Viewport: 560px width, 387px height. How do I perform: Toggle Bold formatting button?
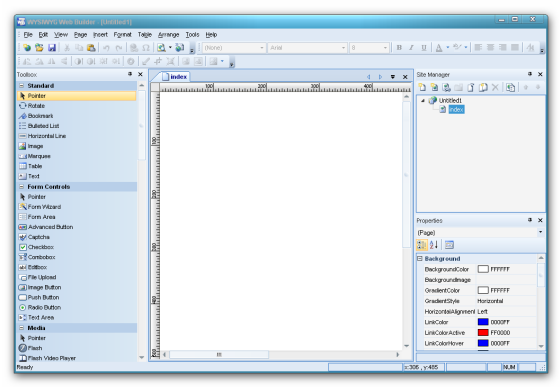pos(399,47)
